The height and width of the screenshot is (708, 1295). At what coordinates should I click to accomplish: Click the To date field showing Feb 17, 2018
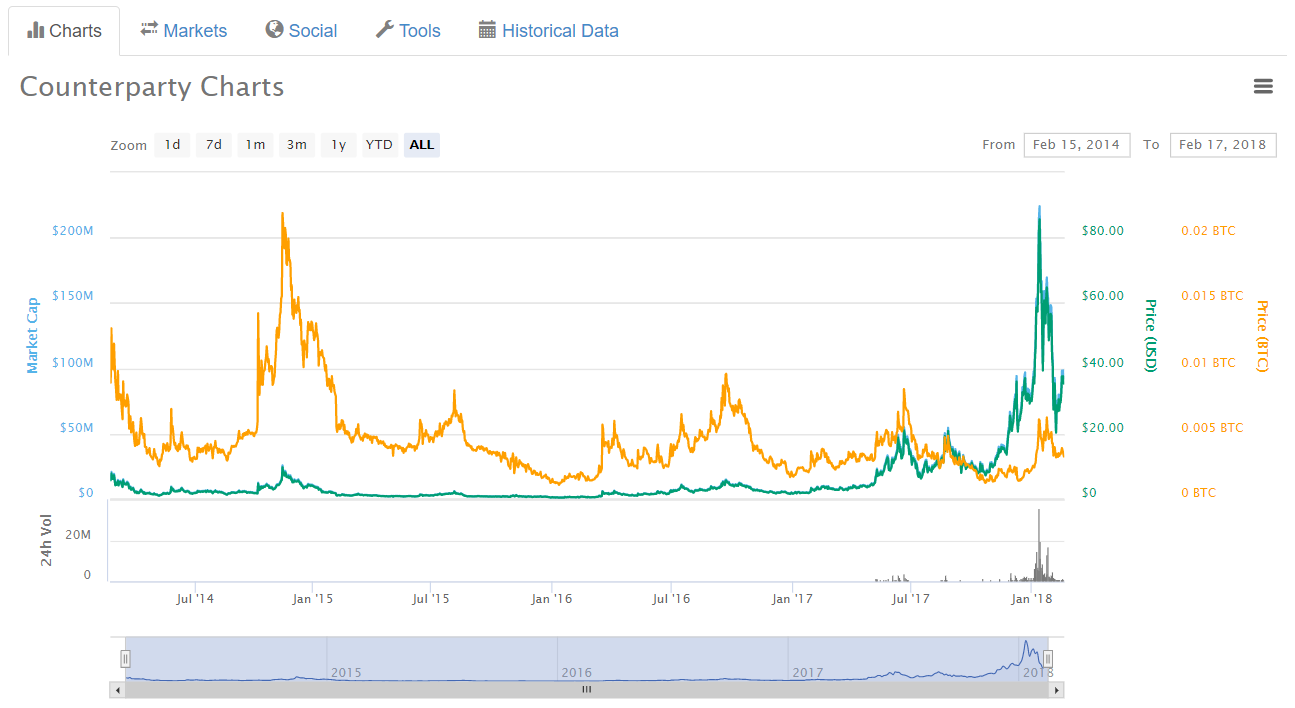point(1222,144)
